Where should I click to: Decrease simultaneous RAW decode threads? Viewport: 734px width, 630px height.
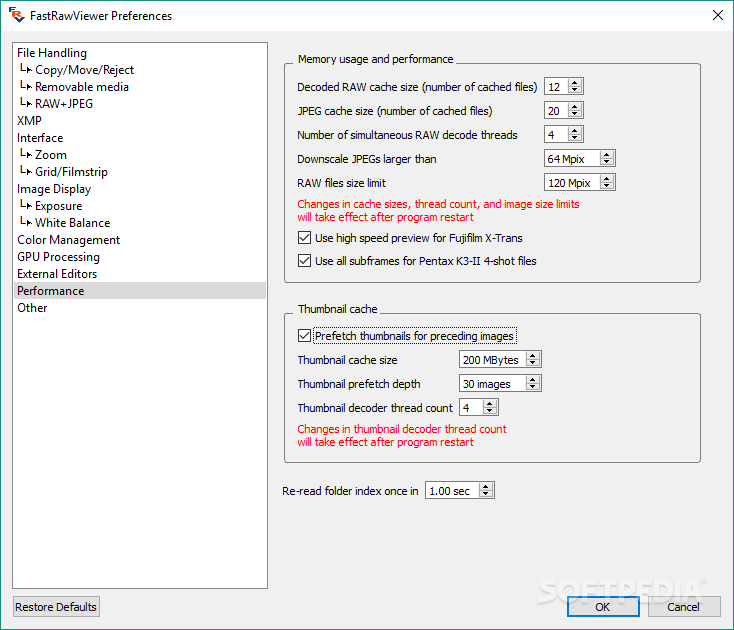point(575,138)
